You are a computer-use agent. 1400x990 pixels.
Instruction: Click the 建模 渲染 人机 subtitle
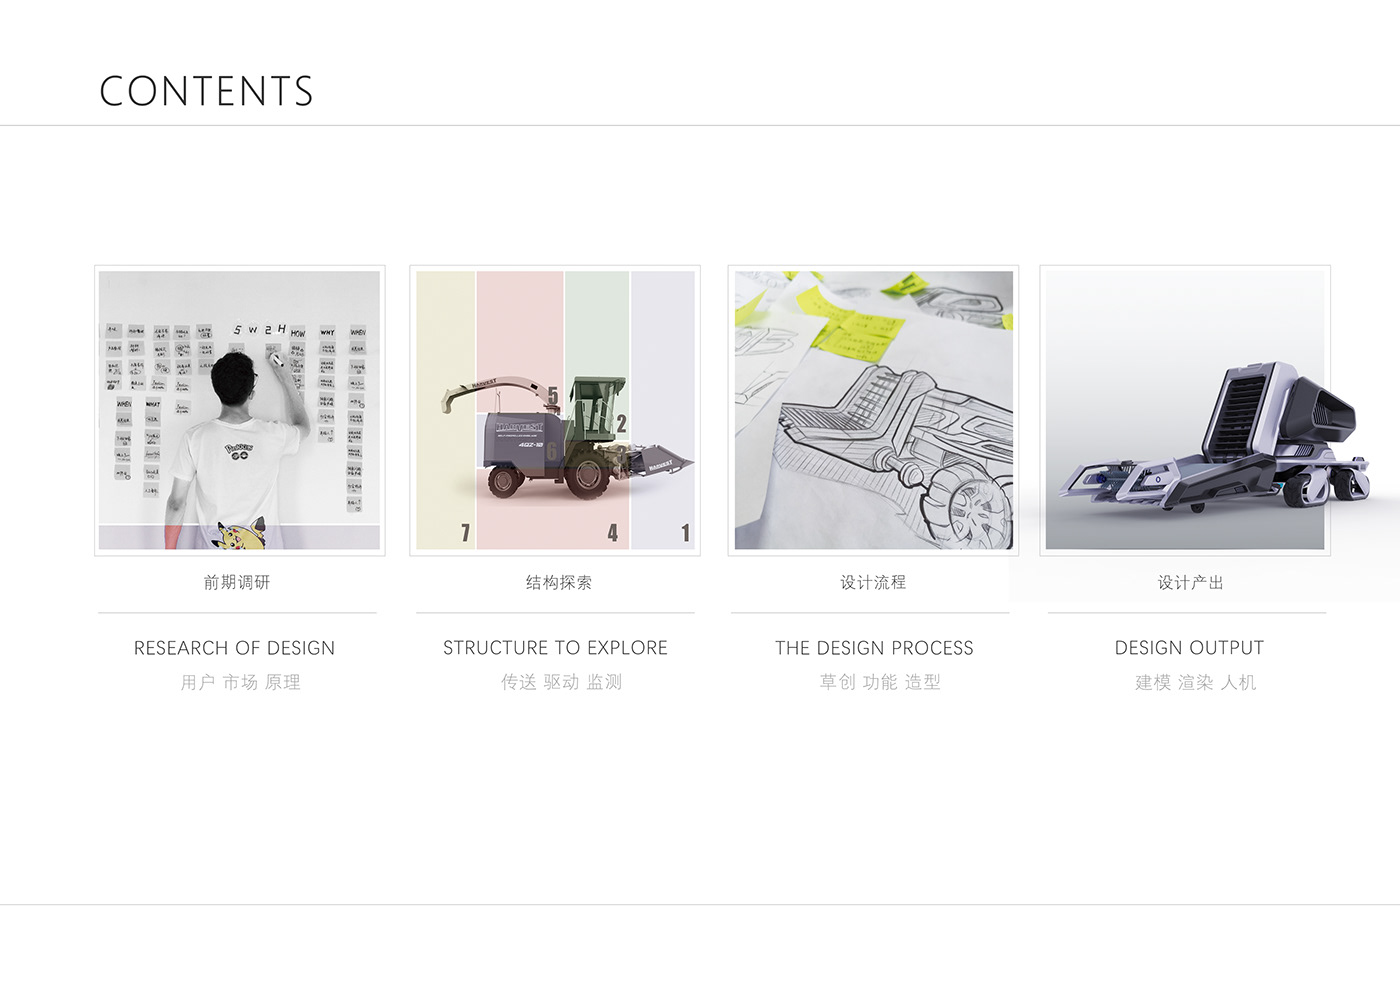[x=1195, y=682]
